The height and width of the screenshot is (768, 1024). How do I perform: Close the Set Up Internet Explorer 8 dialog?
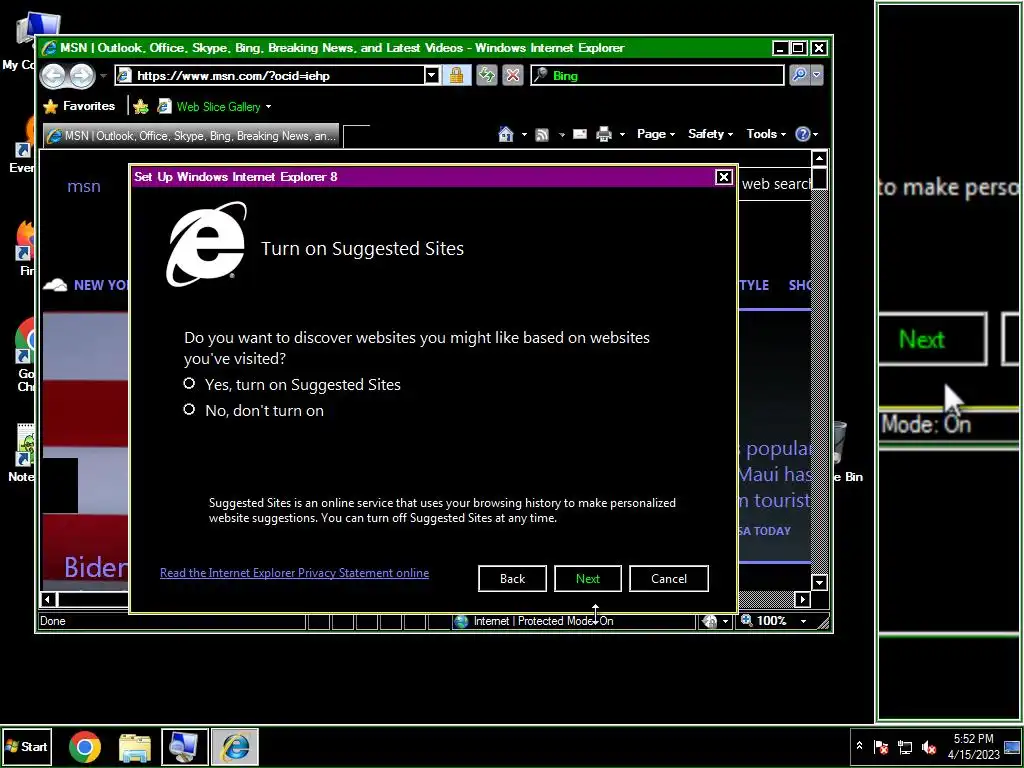click(724, 177)
